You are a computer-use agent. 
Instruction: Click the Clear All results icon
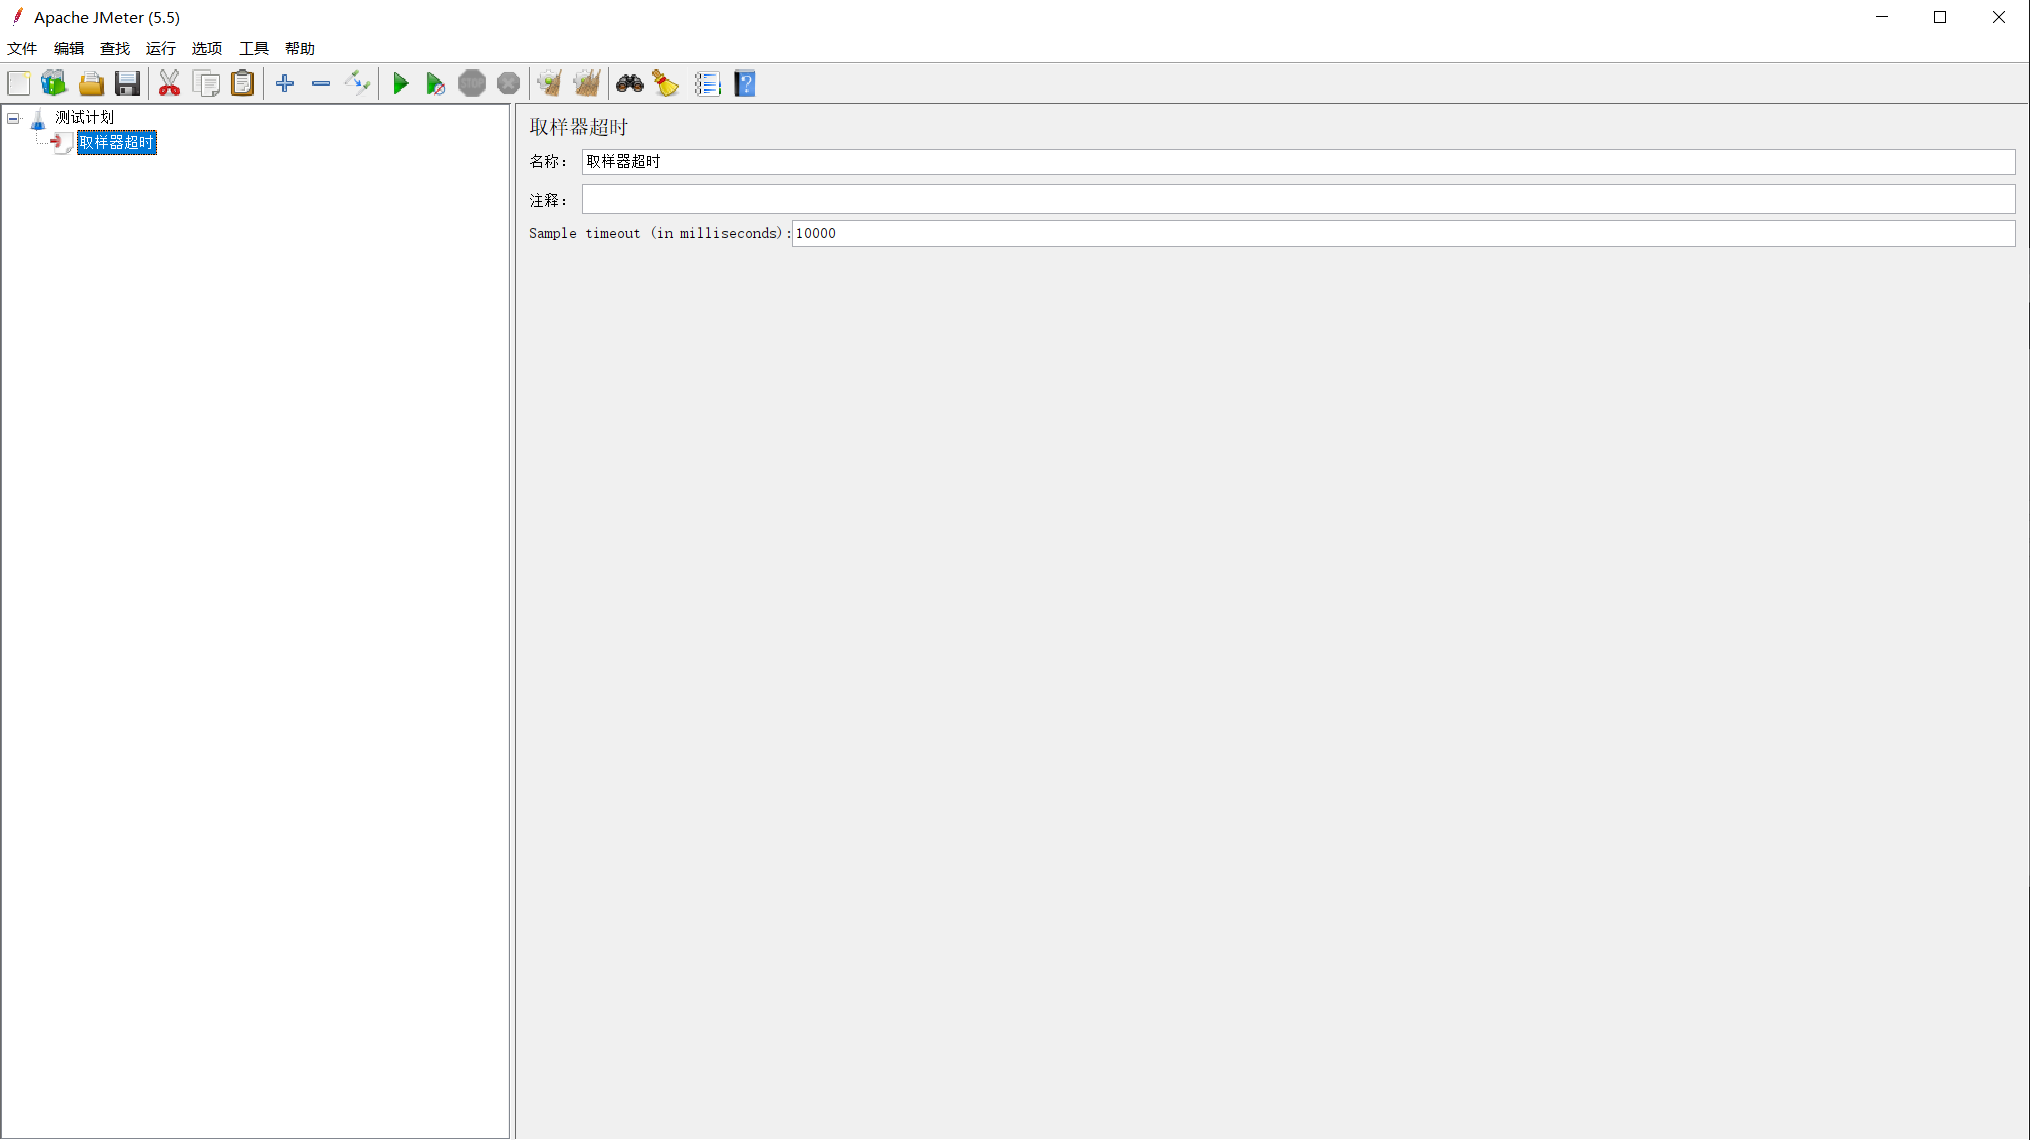tap(587, 84)
